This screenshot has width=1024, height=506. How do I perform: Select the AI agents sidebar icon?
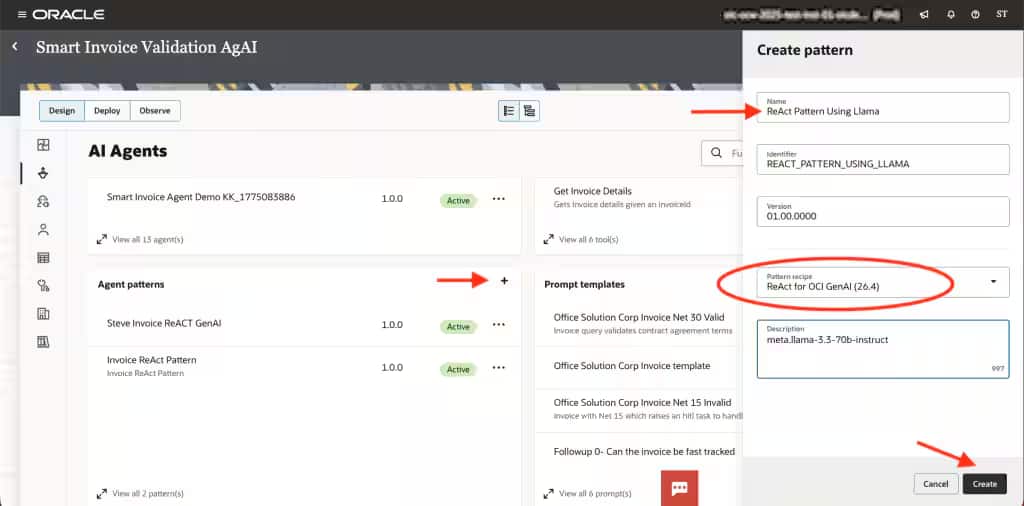44,173
